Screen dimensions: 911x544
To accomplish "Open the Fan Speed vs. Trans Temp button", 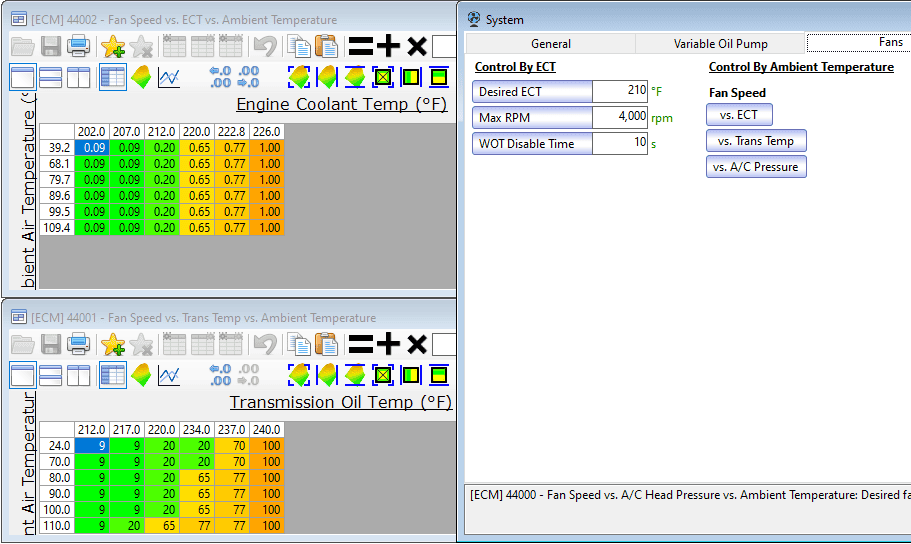I will tap(756, 141).
